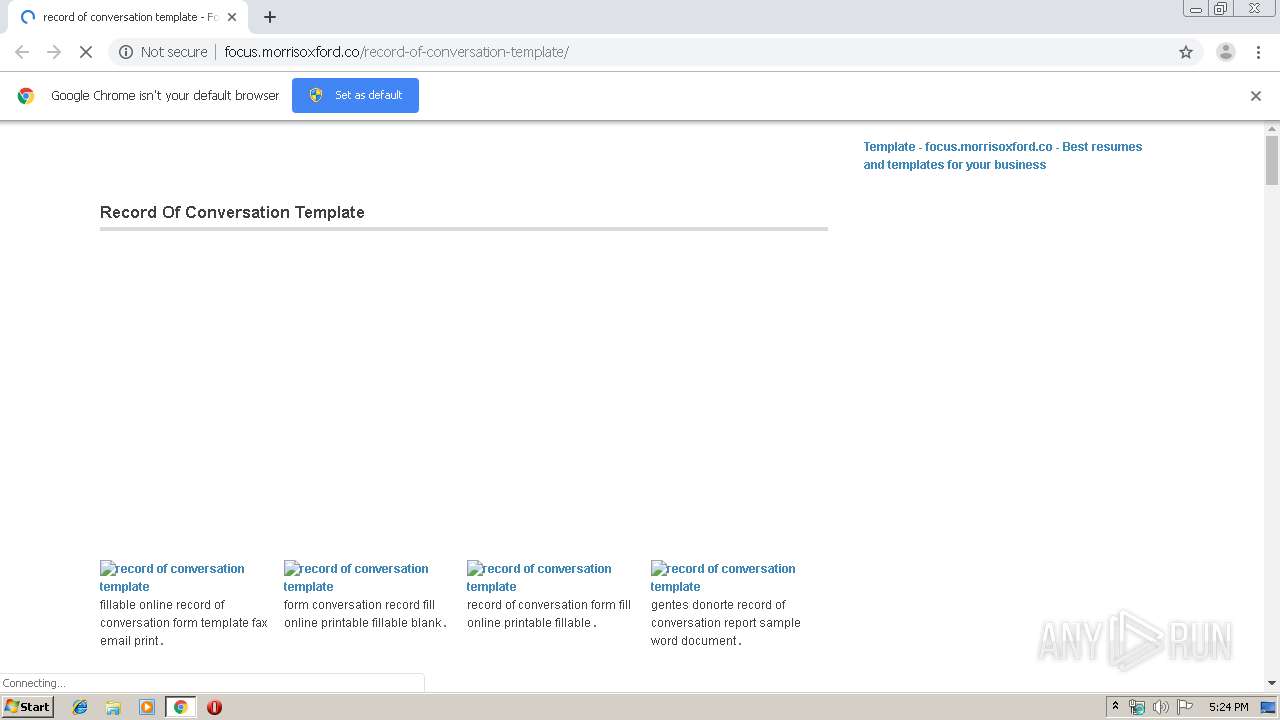Image resolution: width=1280 pixels, height=720 pixels.
Task: Go forward to the next page
Action: tap(54, 52)
